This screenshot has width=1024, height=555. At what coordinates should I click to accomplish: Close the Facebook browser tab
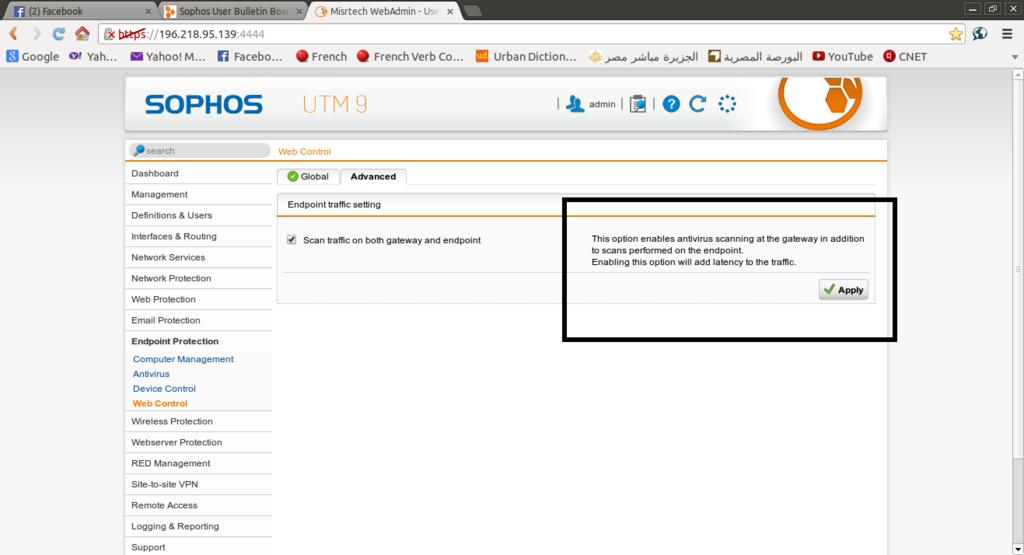point(148,12)
